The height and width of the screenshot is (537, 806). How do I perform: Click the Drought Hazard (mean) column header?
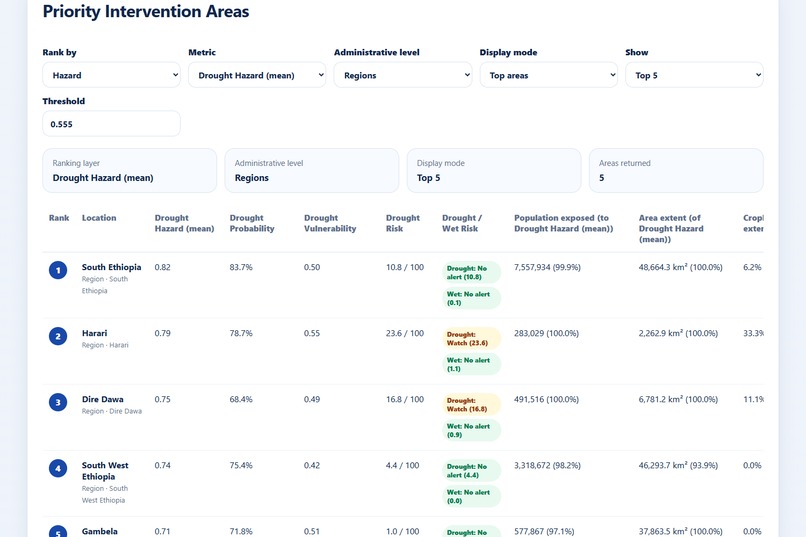184,223
